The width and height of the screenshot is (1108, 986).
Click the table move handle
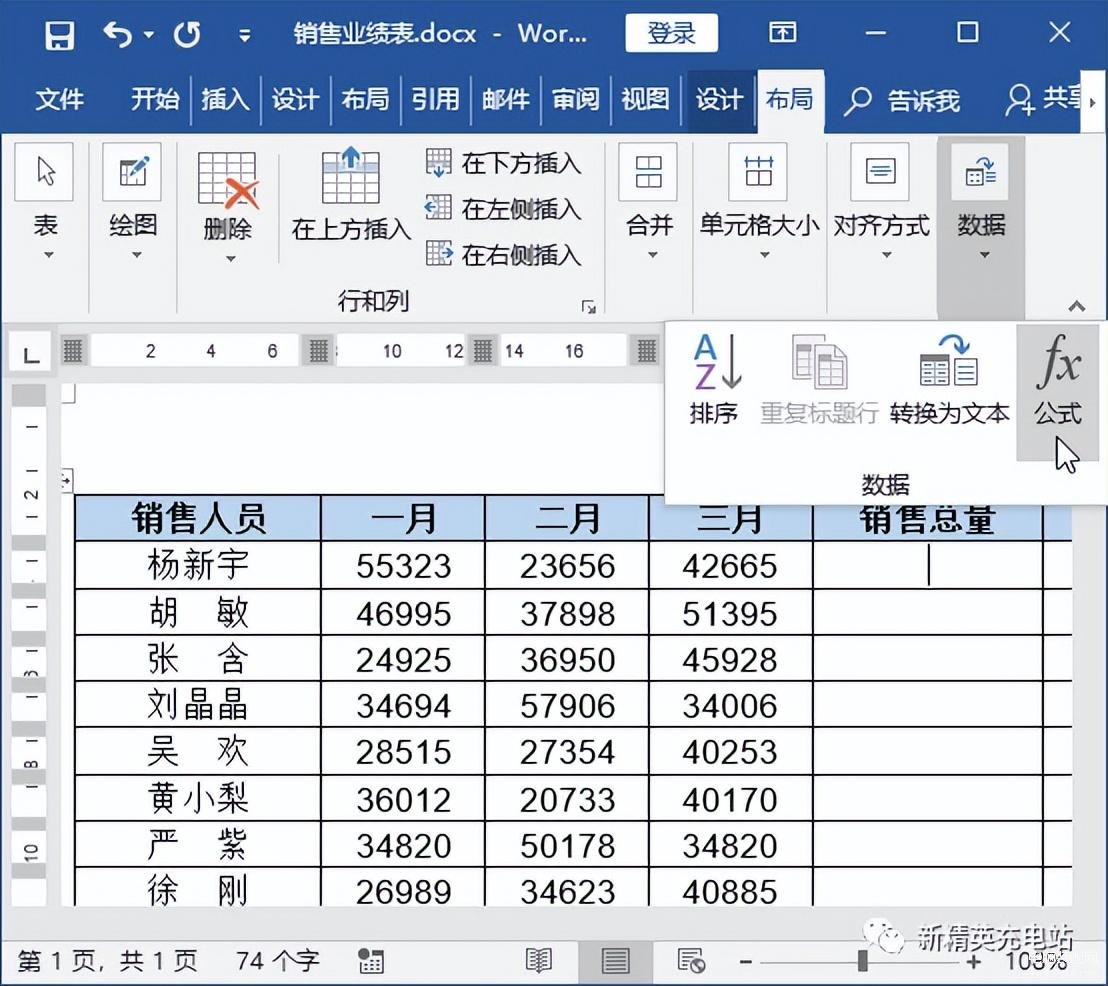click(x=66, y=482)
